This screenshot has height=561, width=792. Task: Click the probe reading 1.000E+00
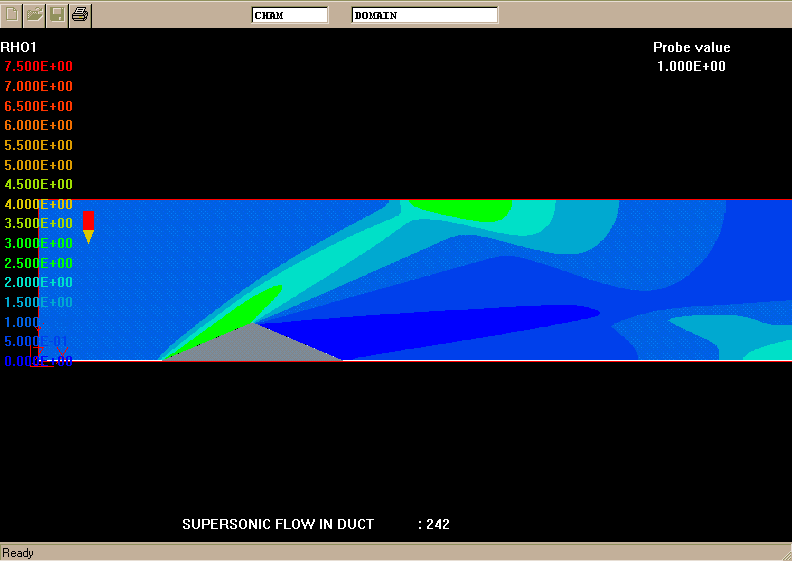click(691, 67)
